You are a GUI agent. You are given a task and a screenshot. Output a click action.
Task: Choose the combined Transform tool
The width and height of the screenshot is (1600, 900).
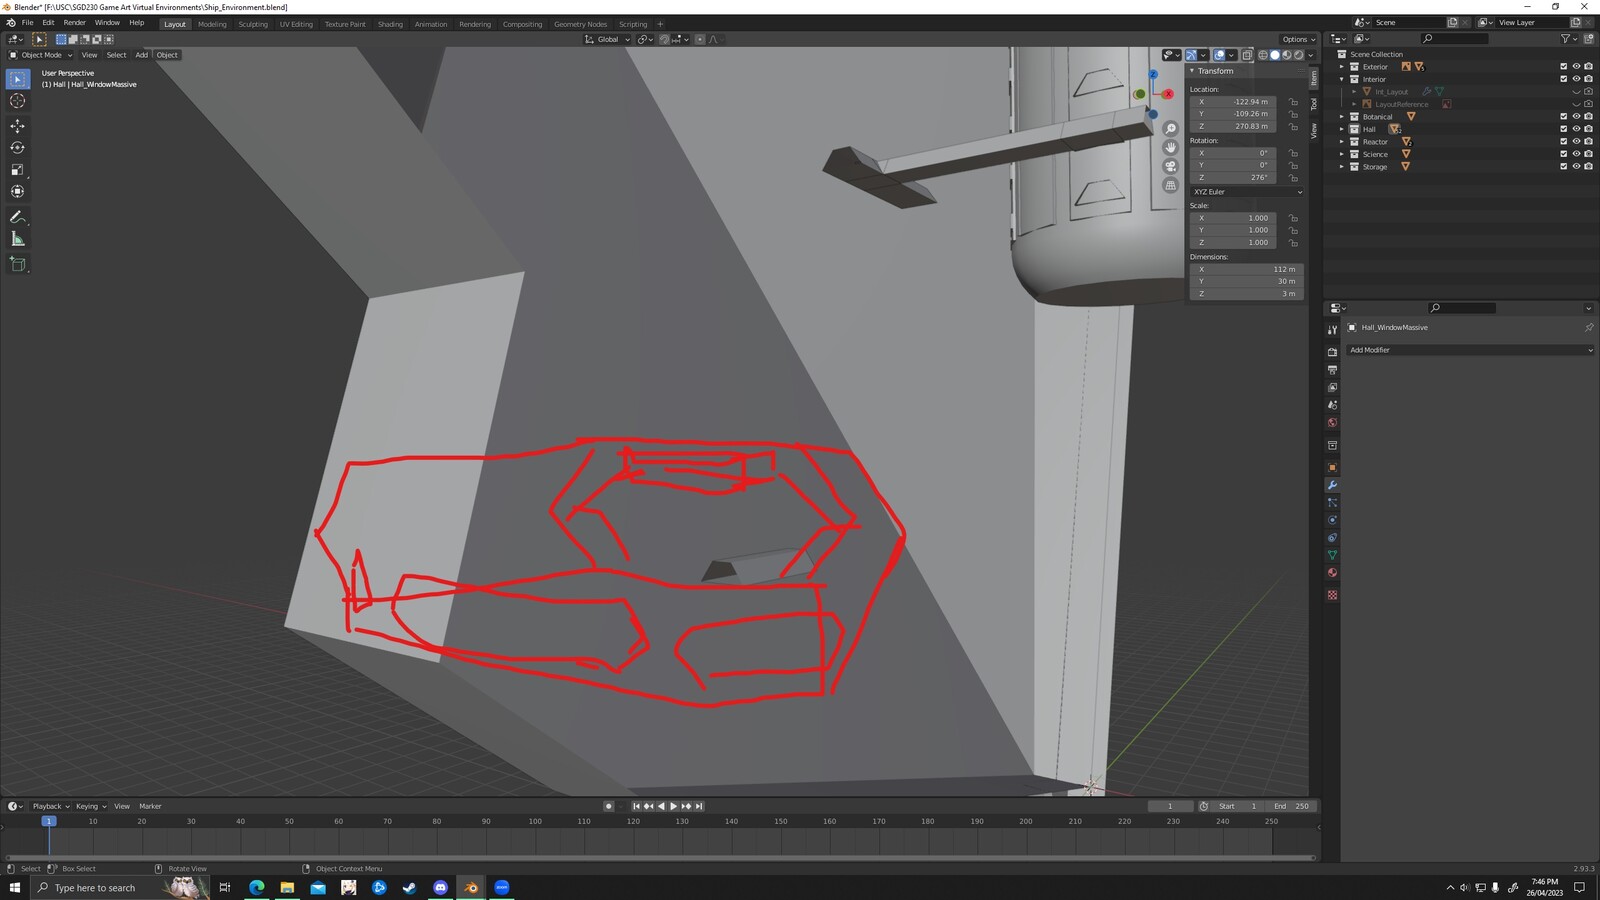point(18,191)
